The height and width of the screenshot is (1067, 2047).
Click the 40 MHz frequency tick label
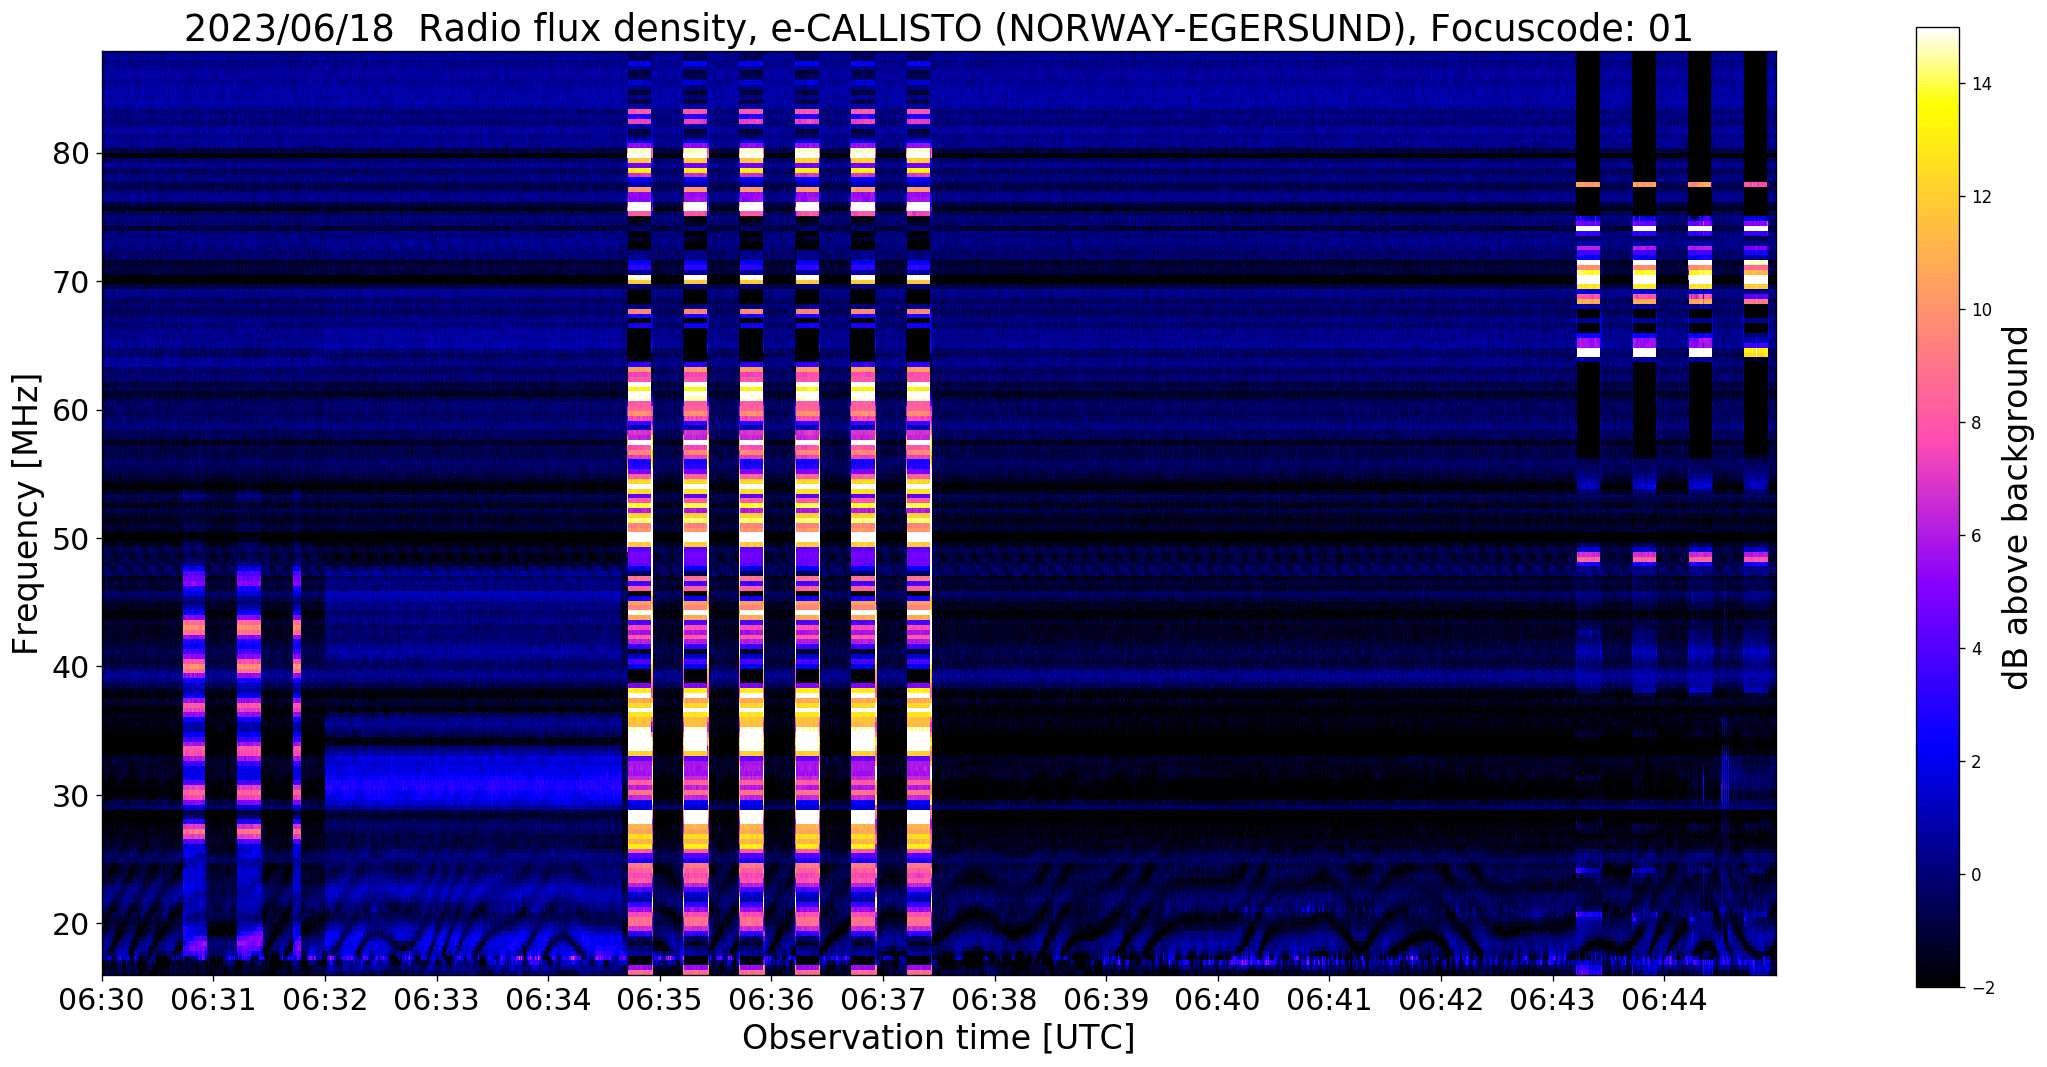tap(72, 667)
